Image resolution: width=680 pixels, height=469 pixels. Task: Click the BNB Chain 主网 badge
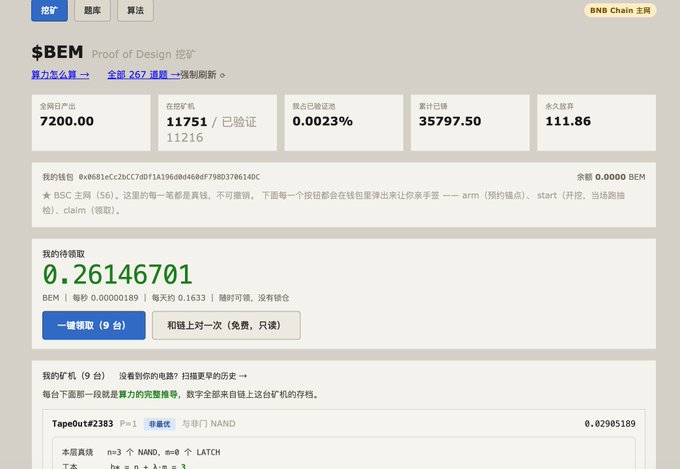620,10
